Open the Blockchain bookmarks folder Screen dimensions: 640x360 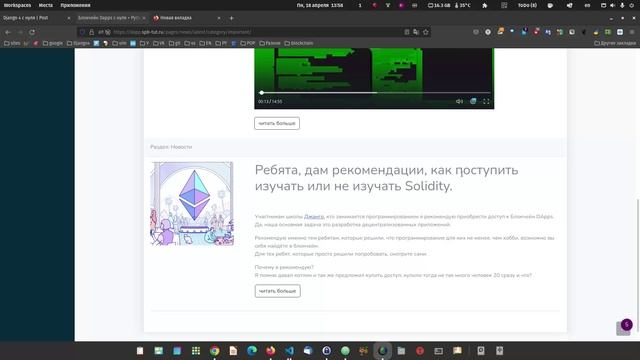(x=299, y=43)
